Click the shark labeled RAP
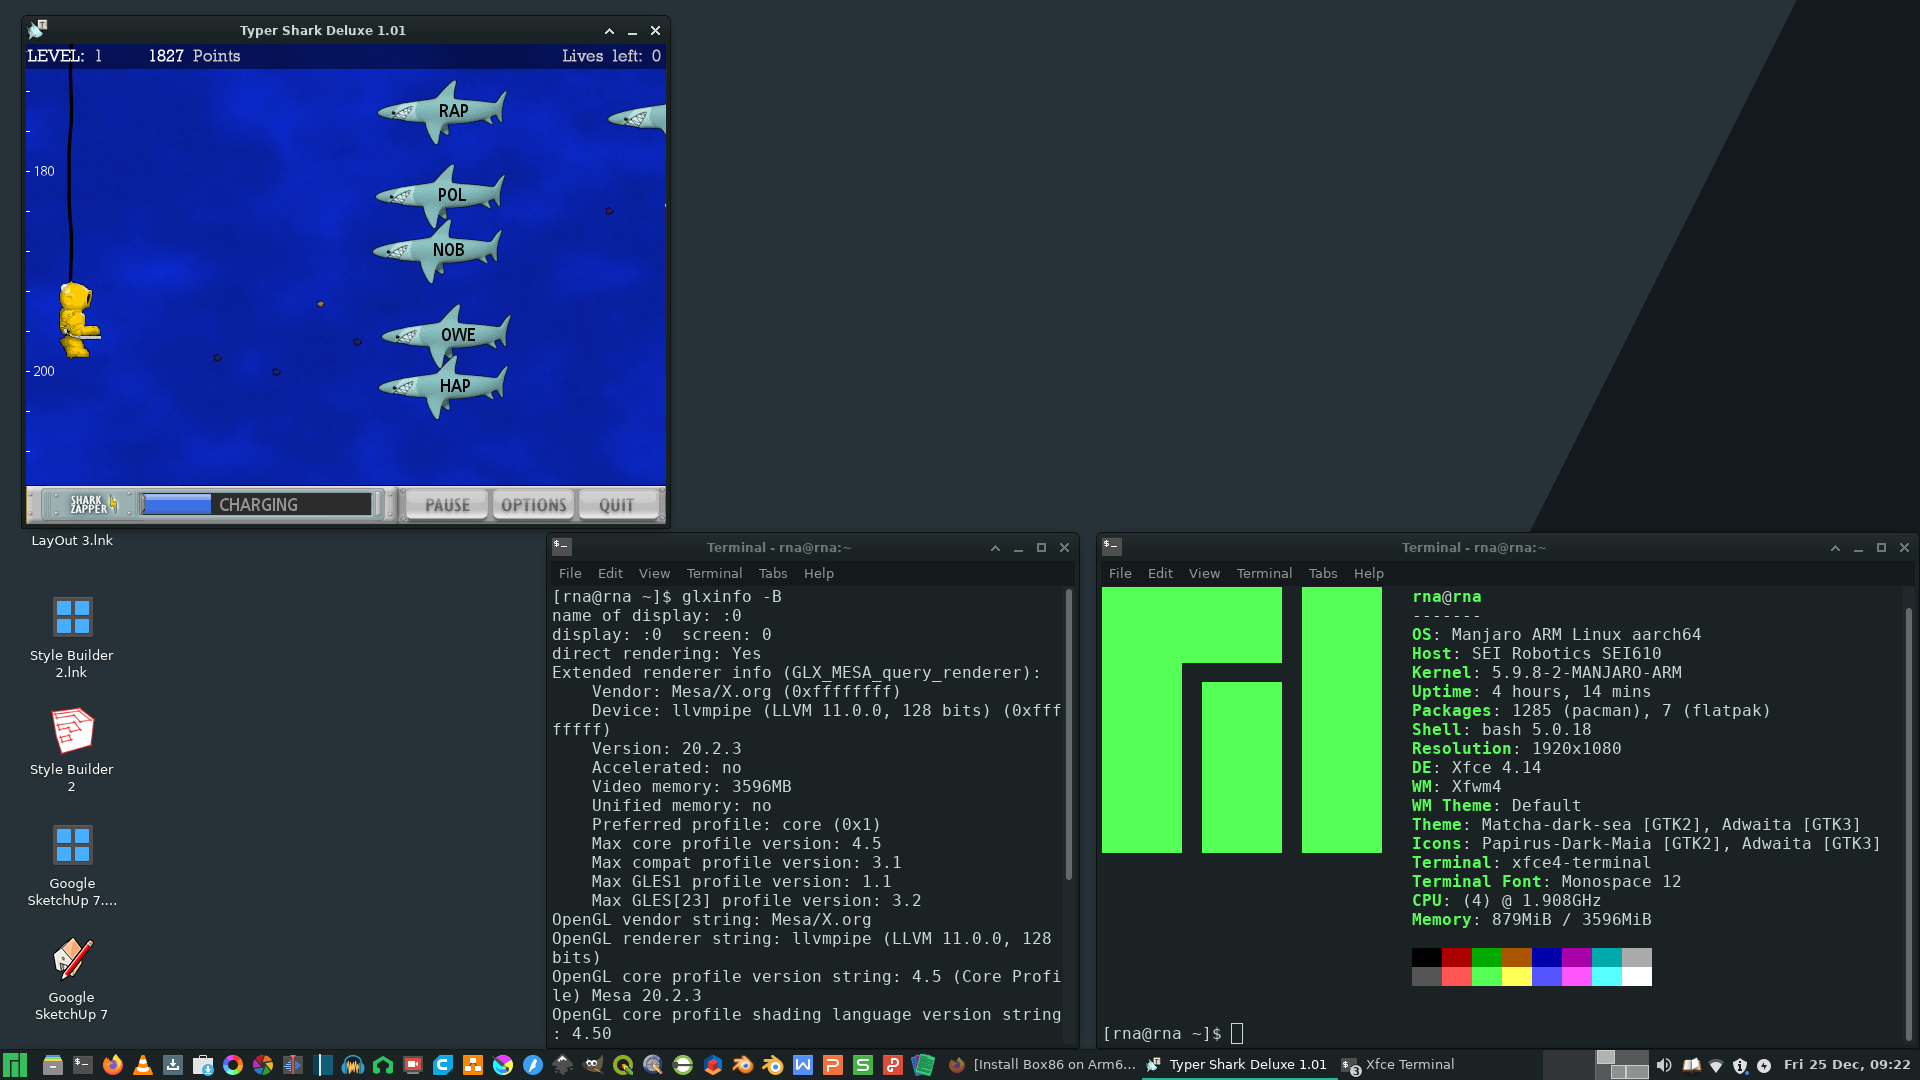 [442, 111]
